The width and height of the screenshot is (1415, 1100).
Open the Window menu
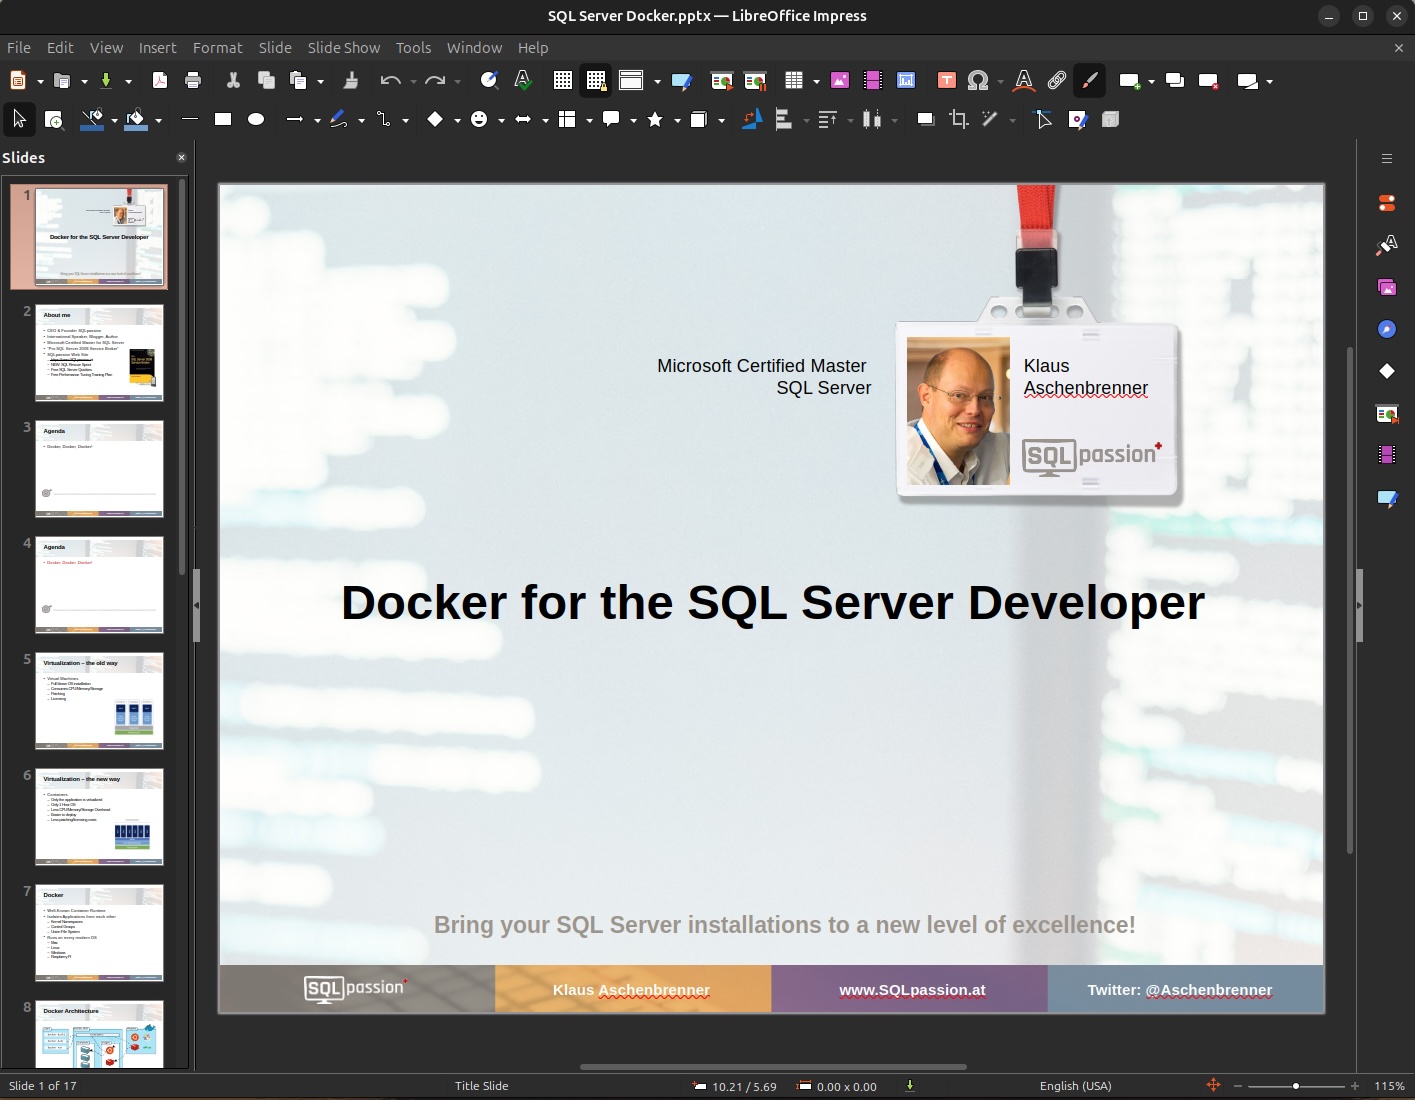[474, 47]
